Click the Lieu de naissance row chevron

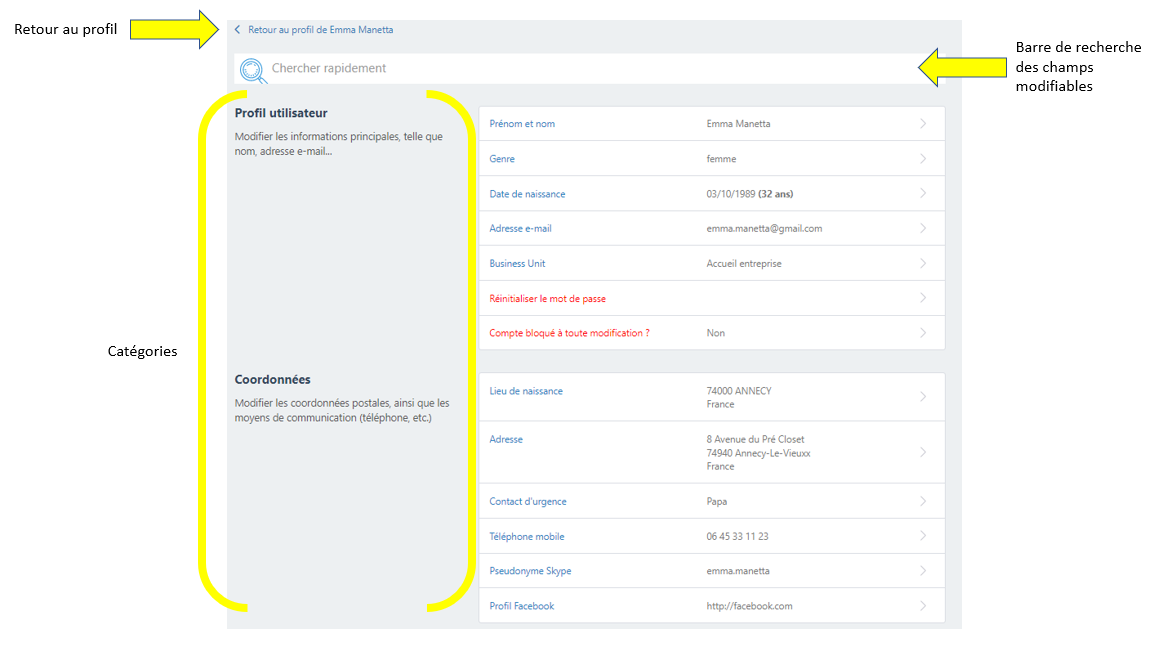(922, 397)
